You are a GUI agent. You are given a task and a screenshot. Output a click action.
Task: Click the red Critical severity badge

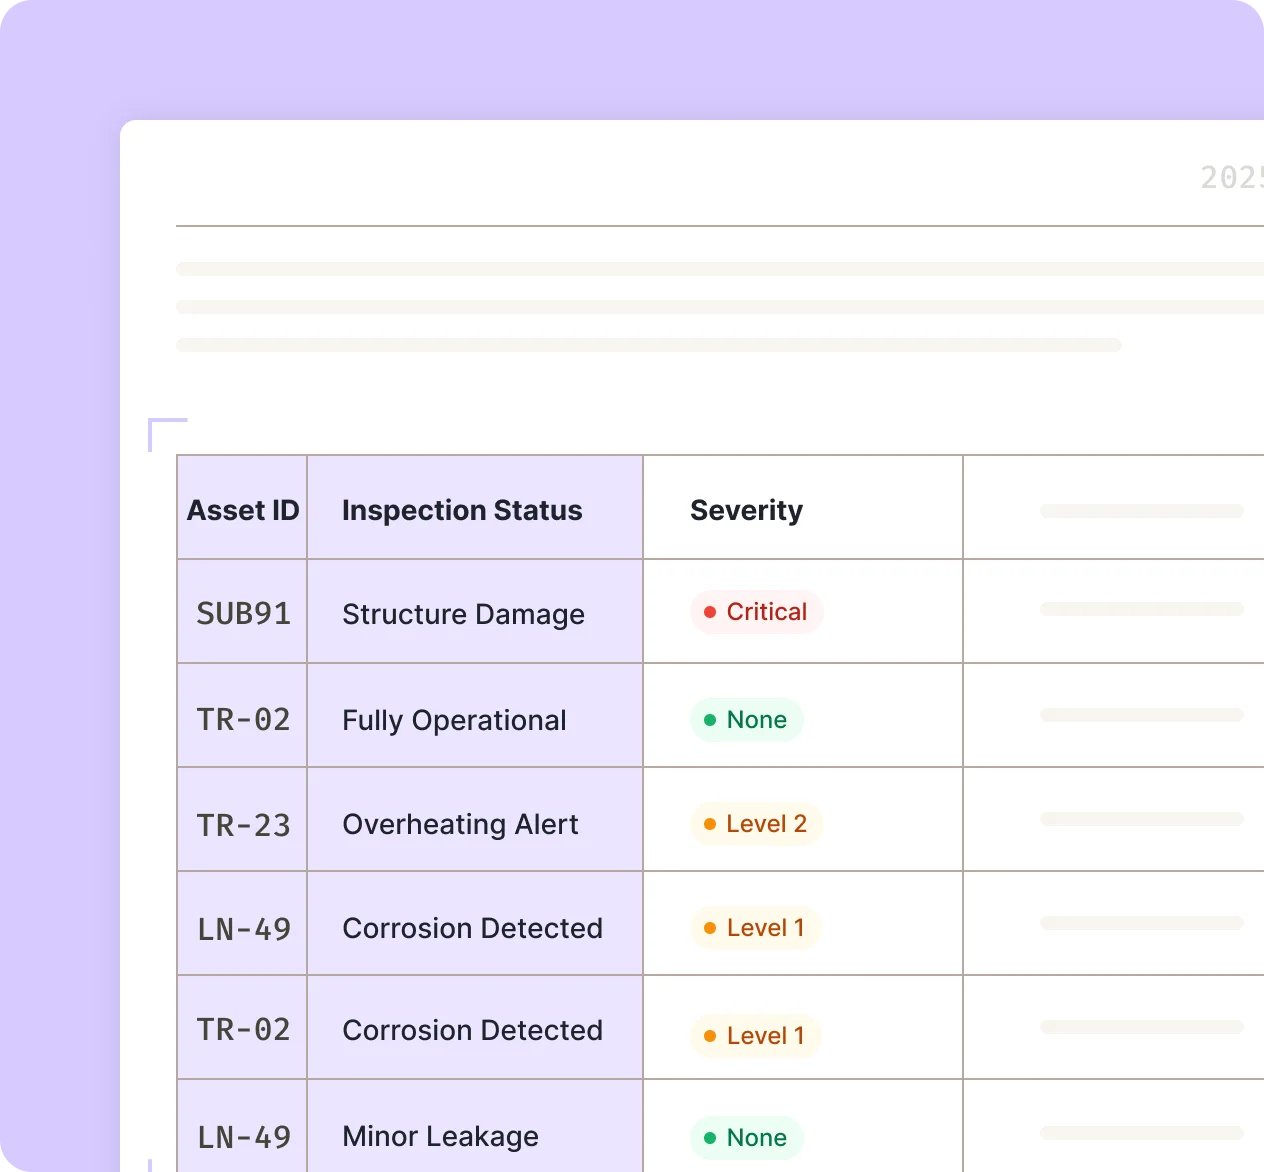coord(756,612)
